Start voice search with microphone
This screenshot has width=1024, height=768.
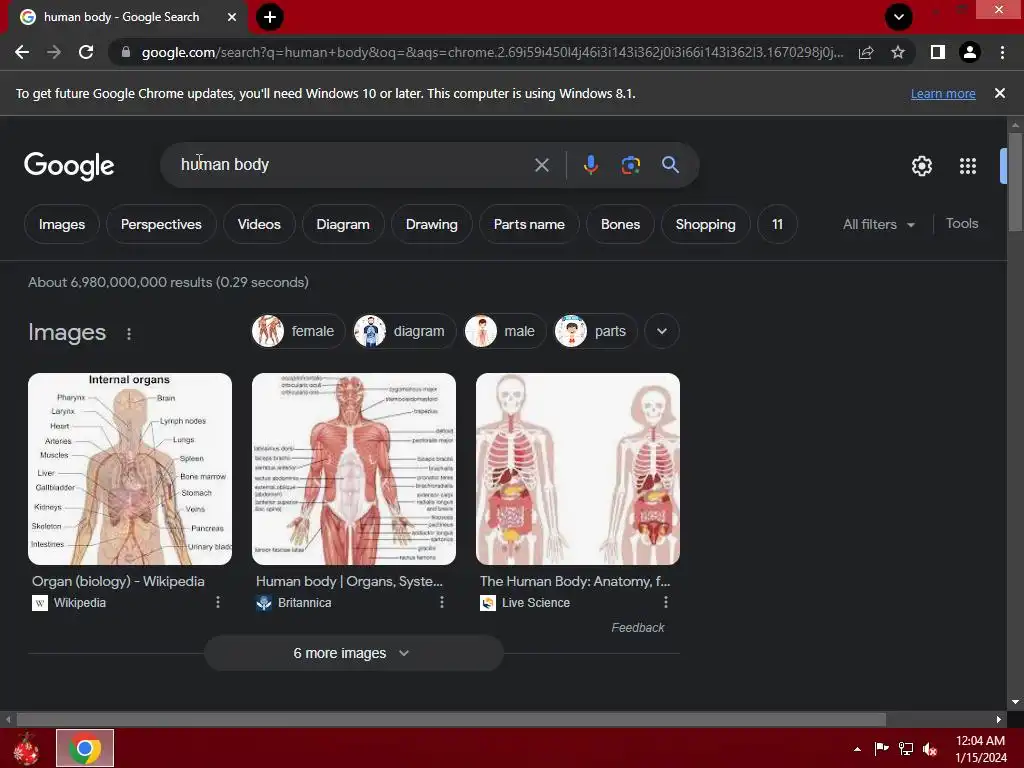coord(591,165)
